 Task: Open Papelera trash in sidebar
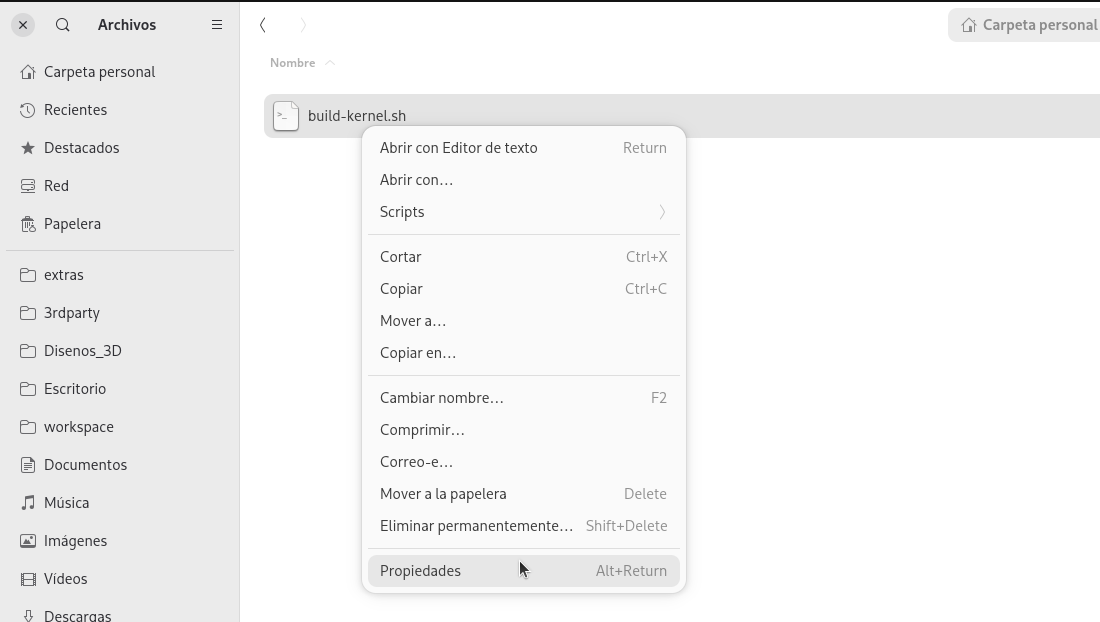tap(72, 224)
